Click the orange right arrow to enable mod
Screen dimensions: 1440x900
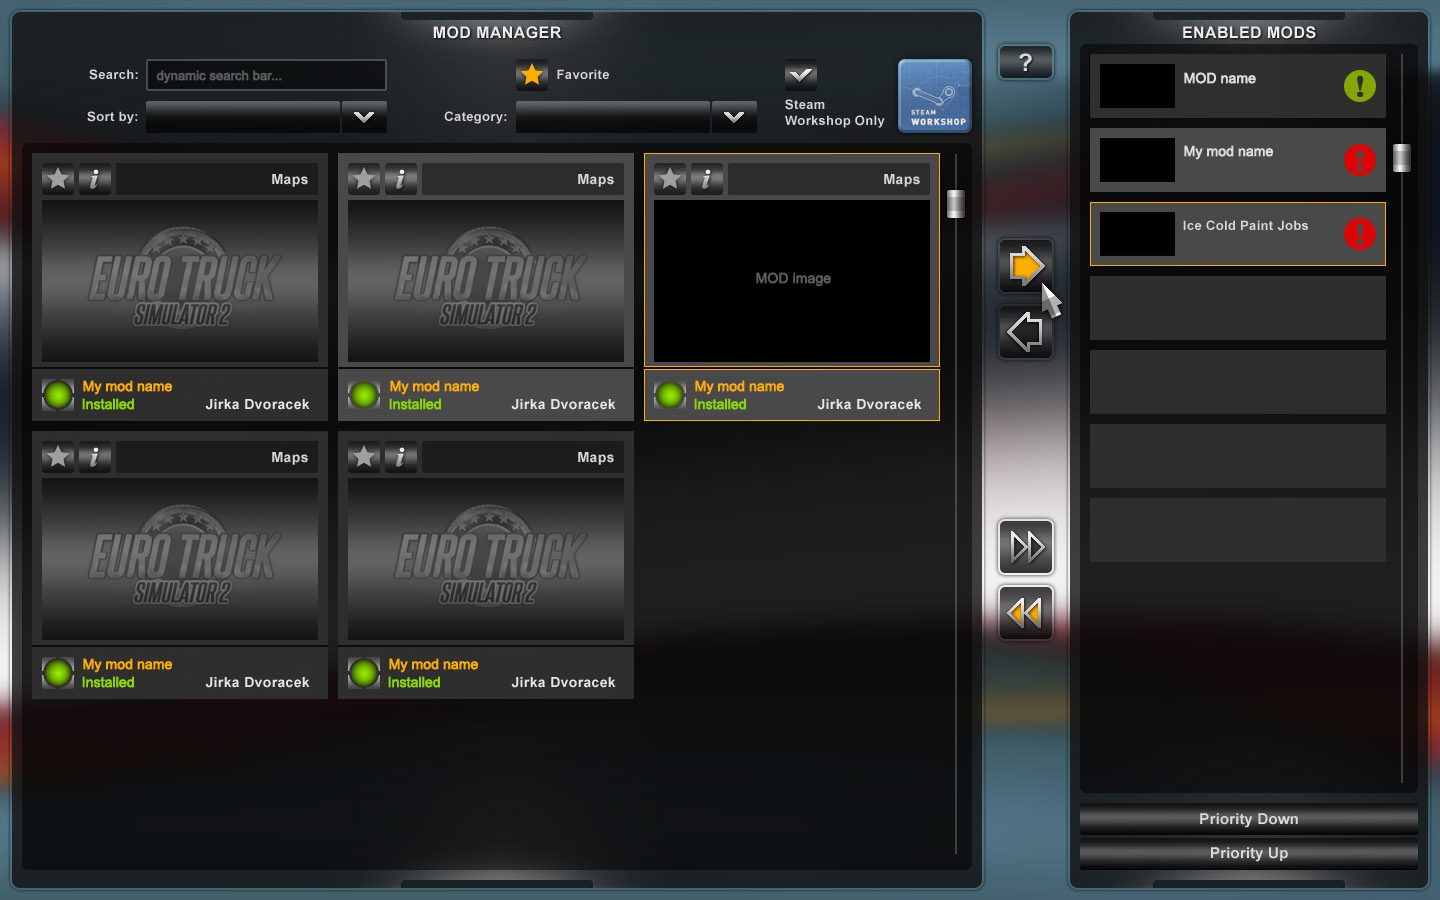click(x=1025, y=266)
